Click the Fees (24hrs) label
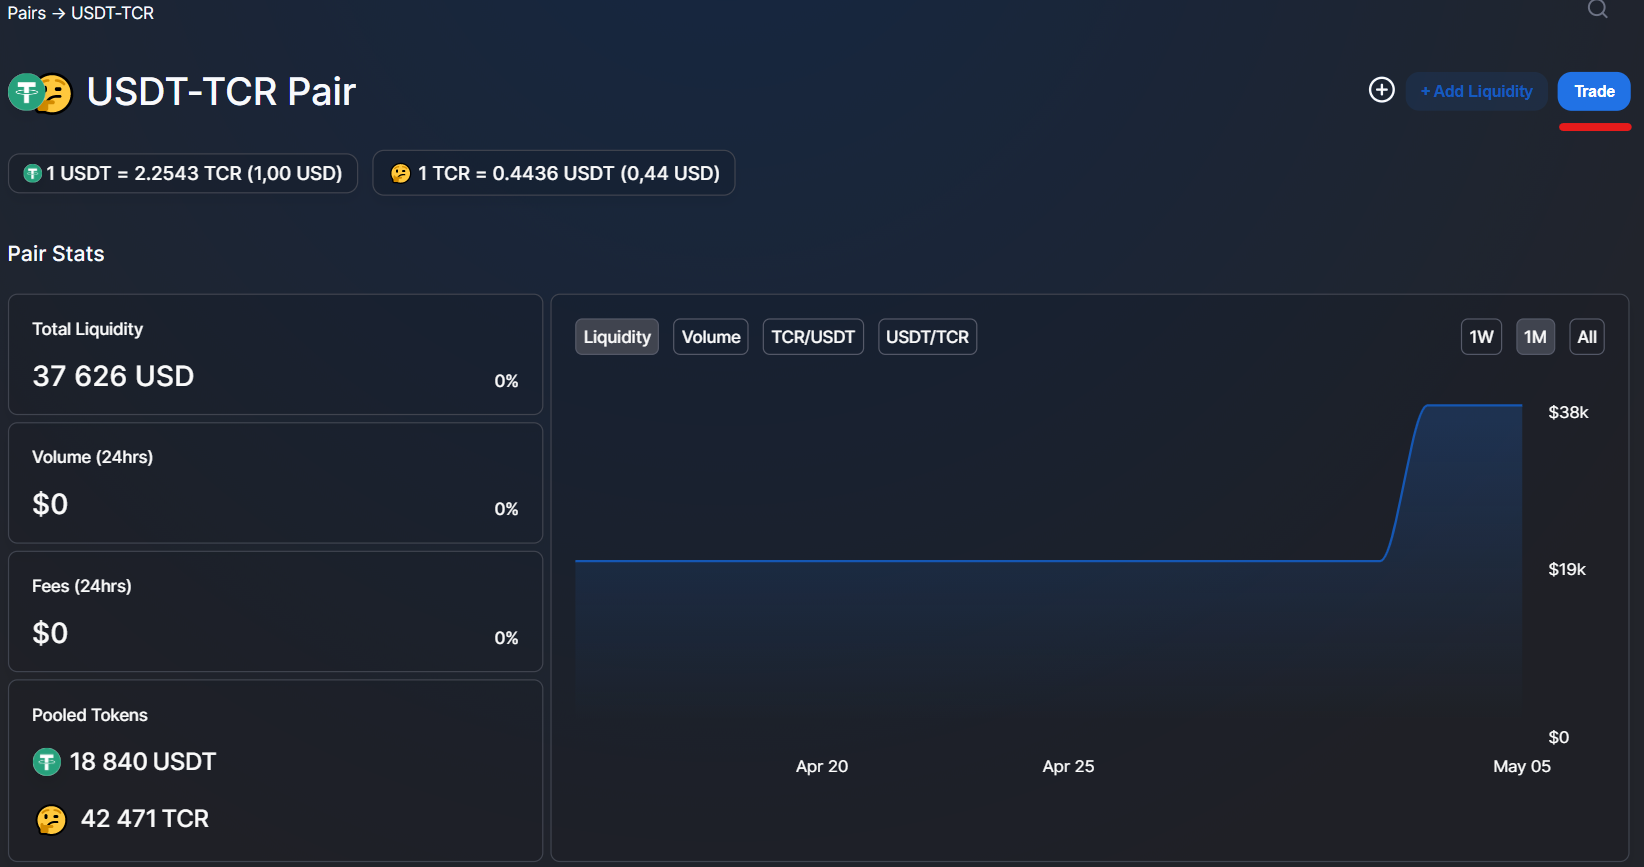This screenshot has height=867, width=1644. coord(82,586)
